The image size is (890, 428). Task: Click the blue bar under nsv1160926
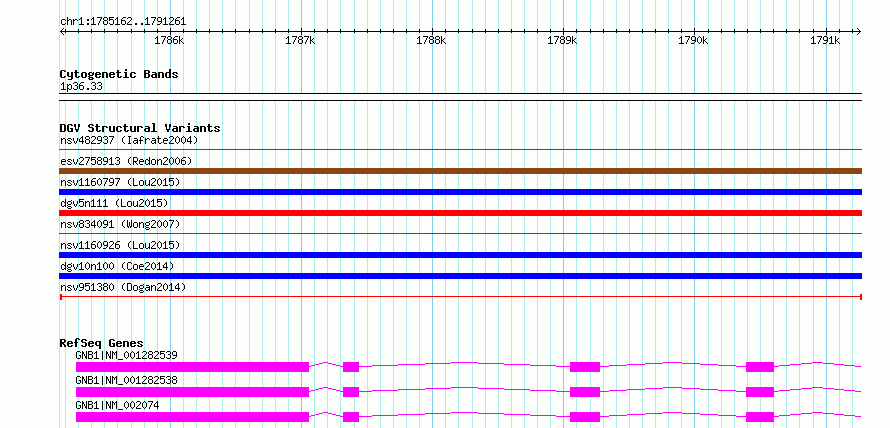click(461, 255)
